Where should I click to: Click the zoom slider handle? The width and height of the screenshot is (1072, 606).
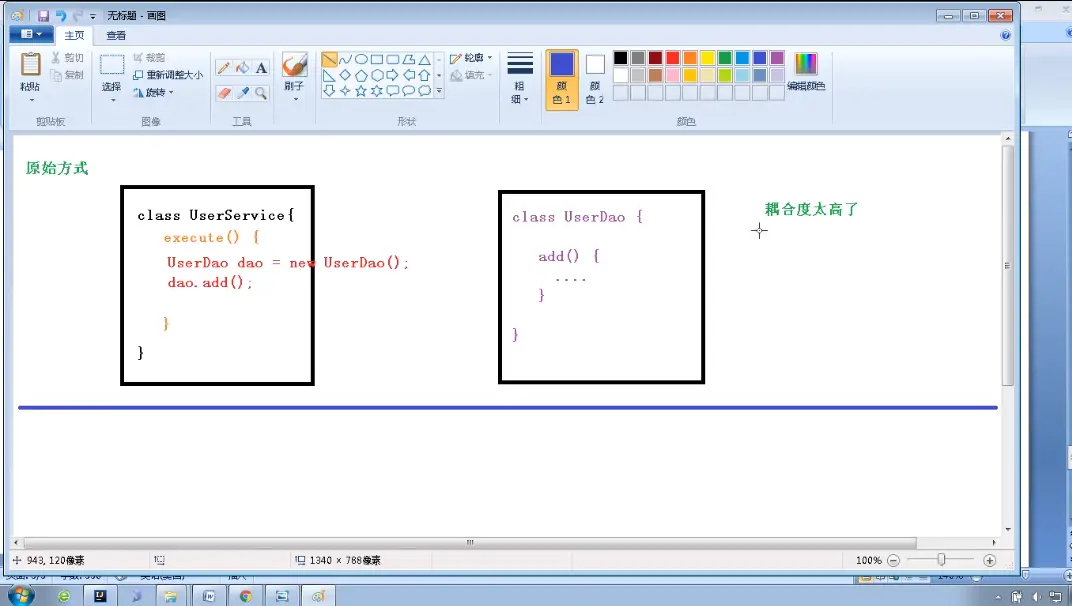pyautogui.click(x=941, y=559)
